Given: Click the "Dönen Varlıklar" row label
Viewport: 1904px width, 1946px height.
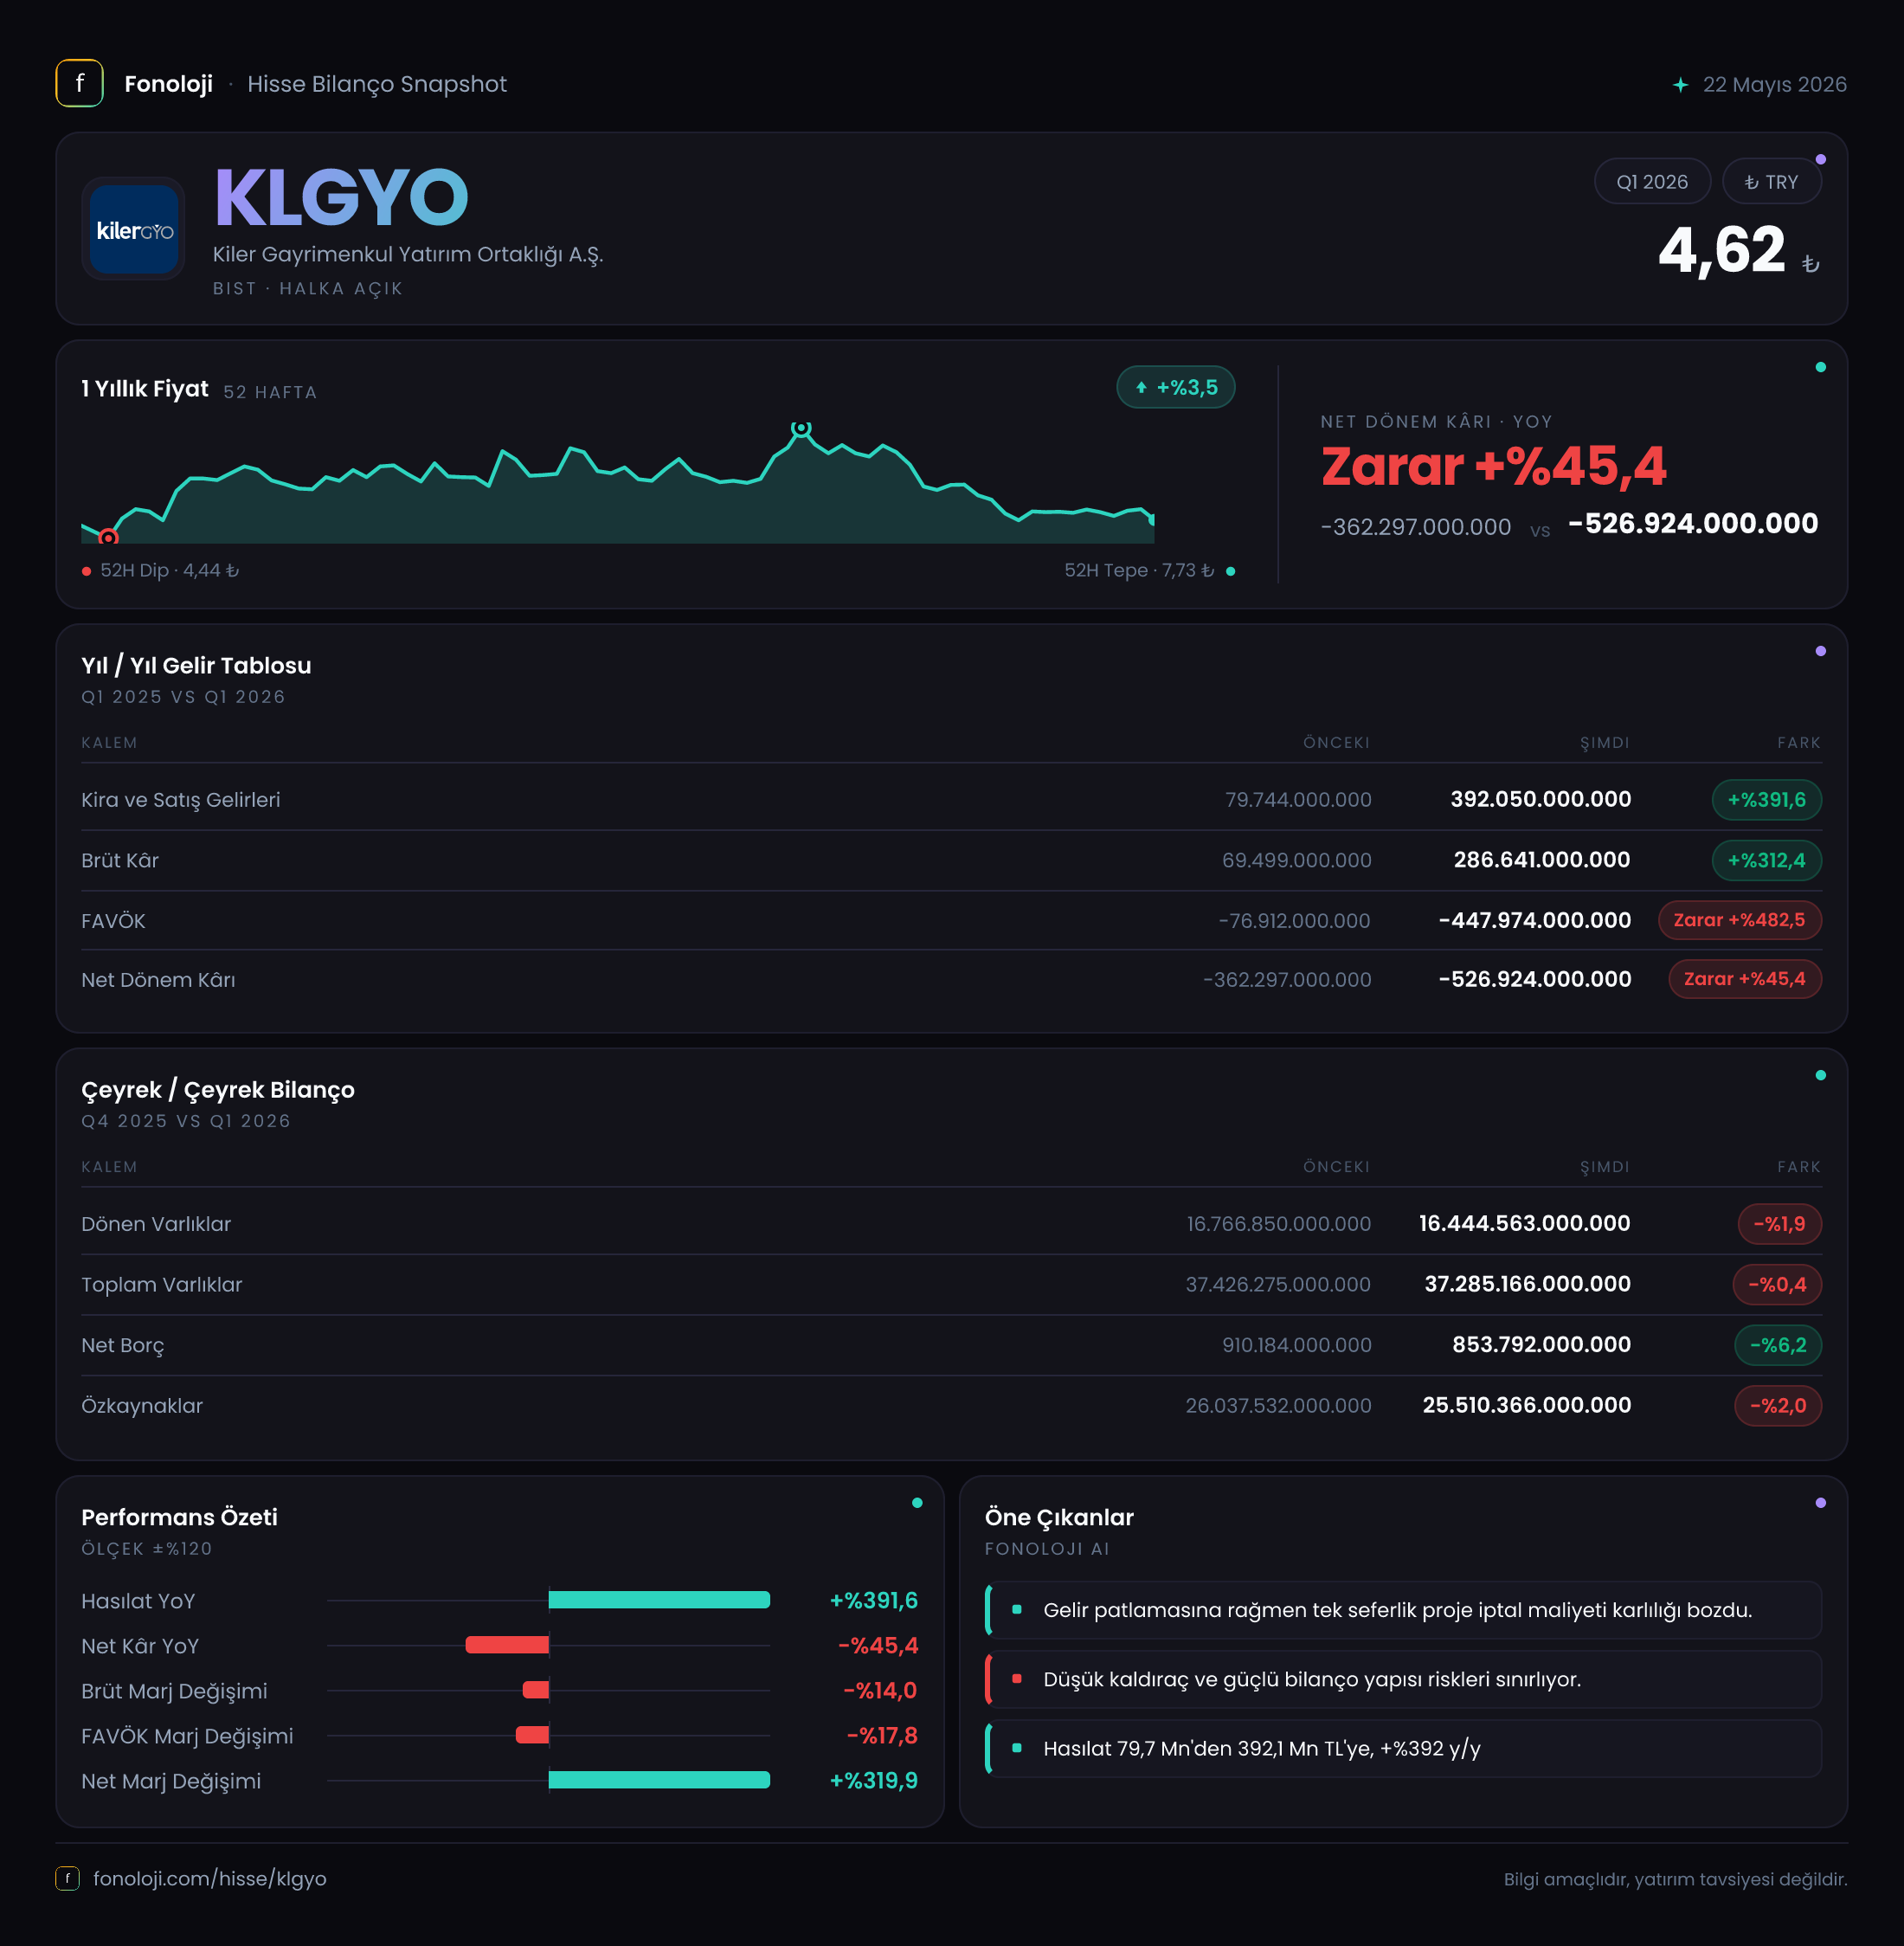Looking at the screenshot, I should click(156, 1224).
